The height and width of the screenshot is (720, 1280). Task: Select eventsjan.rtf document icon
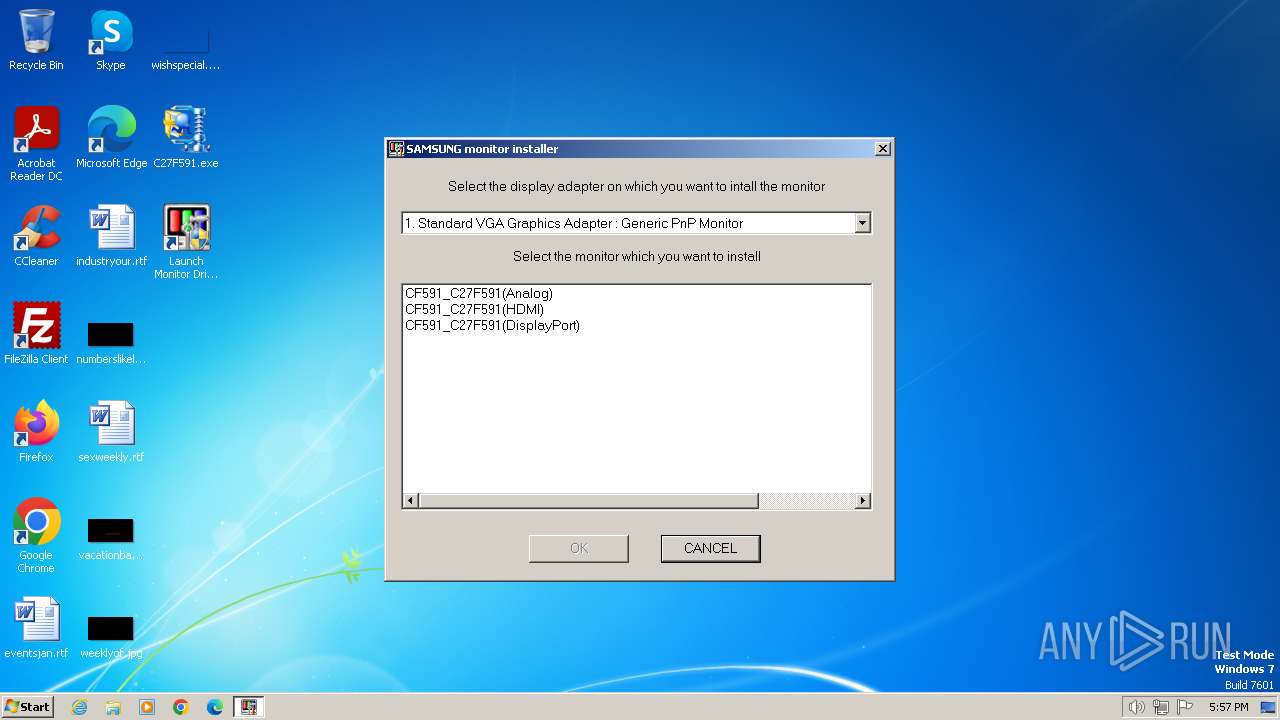(x=36, y=627)
